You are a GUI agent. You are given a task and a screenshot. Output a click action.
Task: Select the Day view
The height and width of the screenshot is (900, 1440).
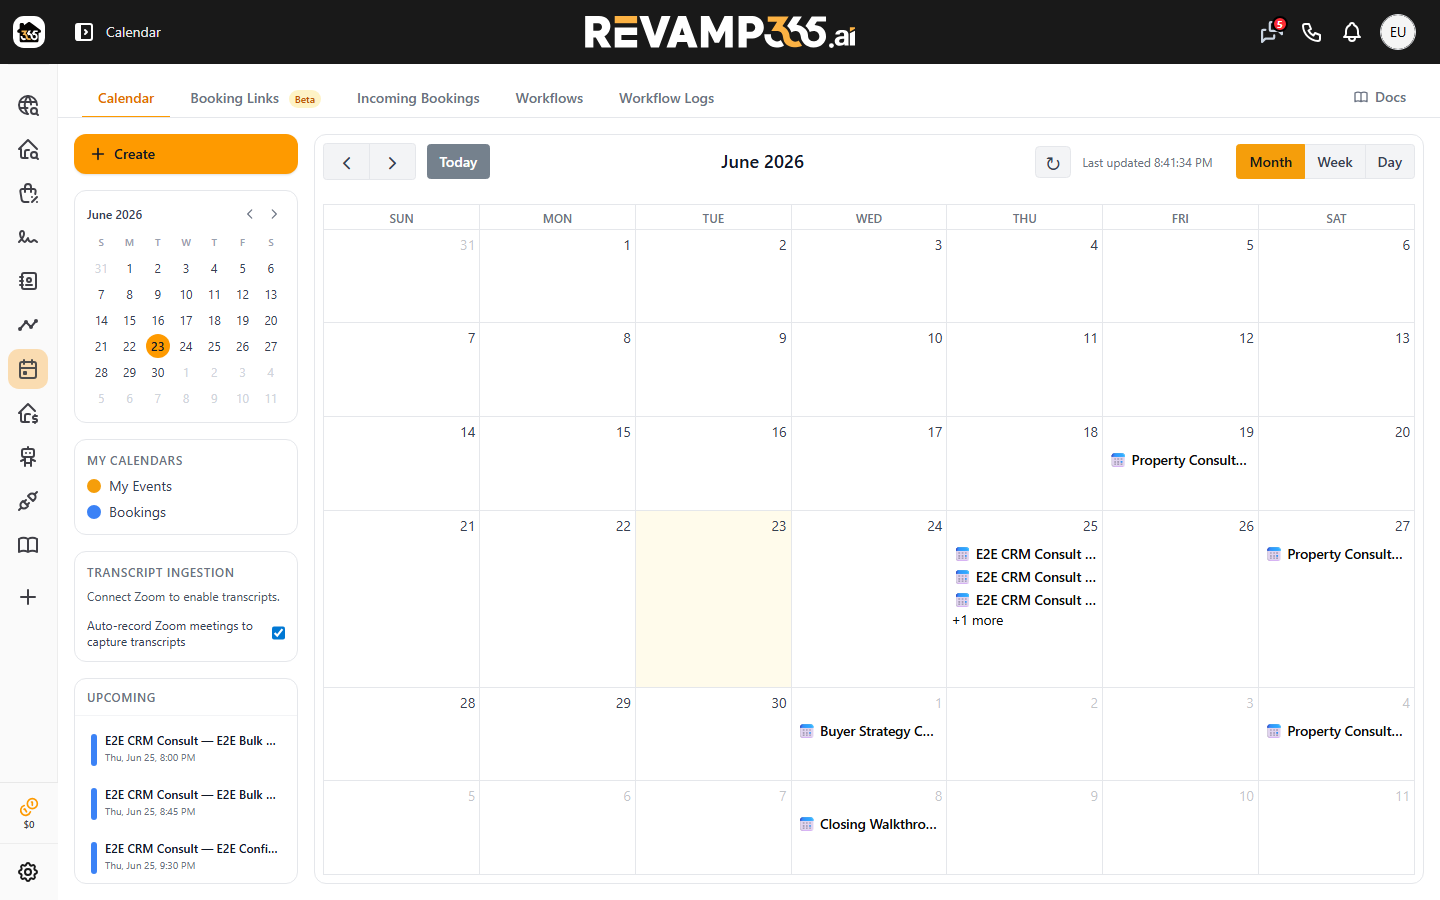coord(1389,162)
